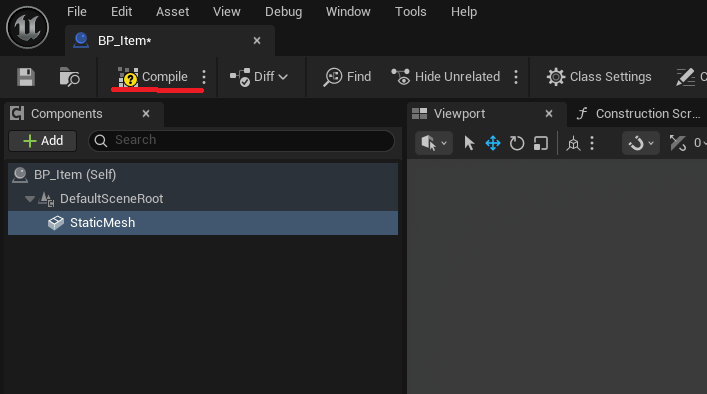Viewport: 707px width, 394px height.
Task: Close the Components panel
Action: 146,114
